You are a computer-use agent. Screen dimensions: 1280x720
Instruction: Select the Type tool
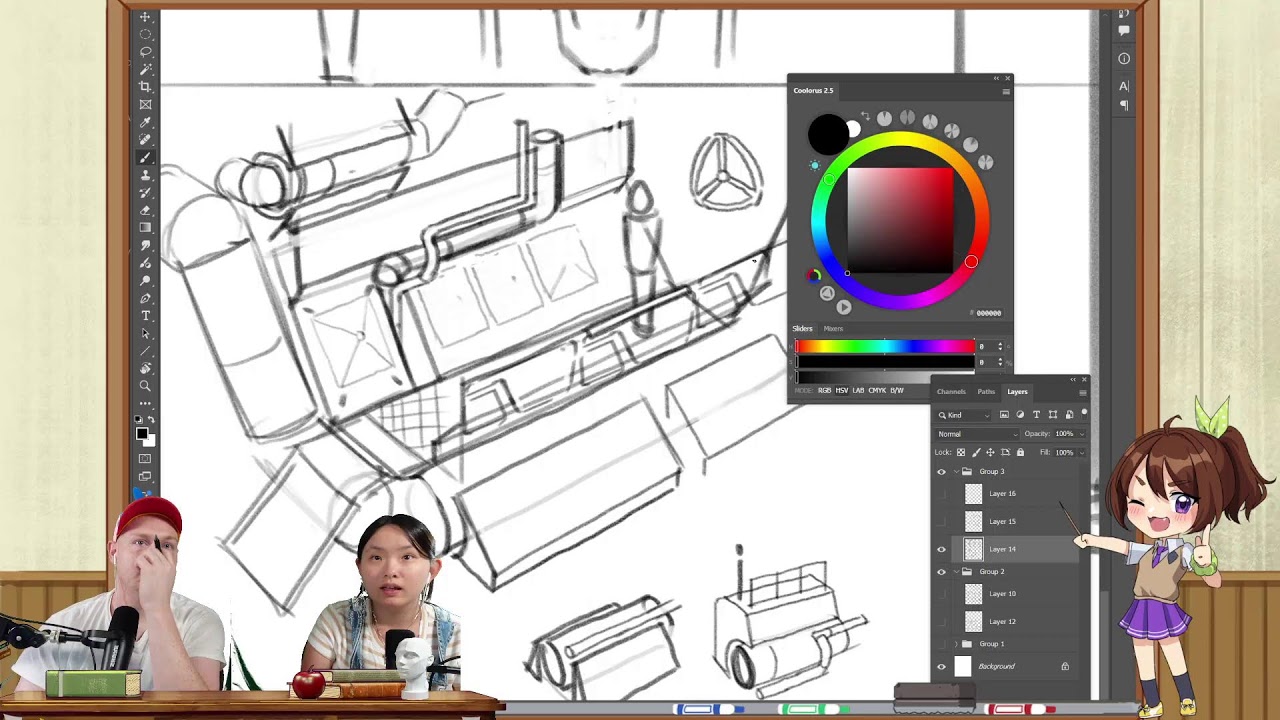tap(145, 315)
